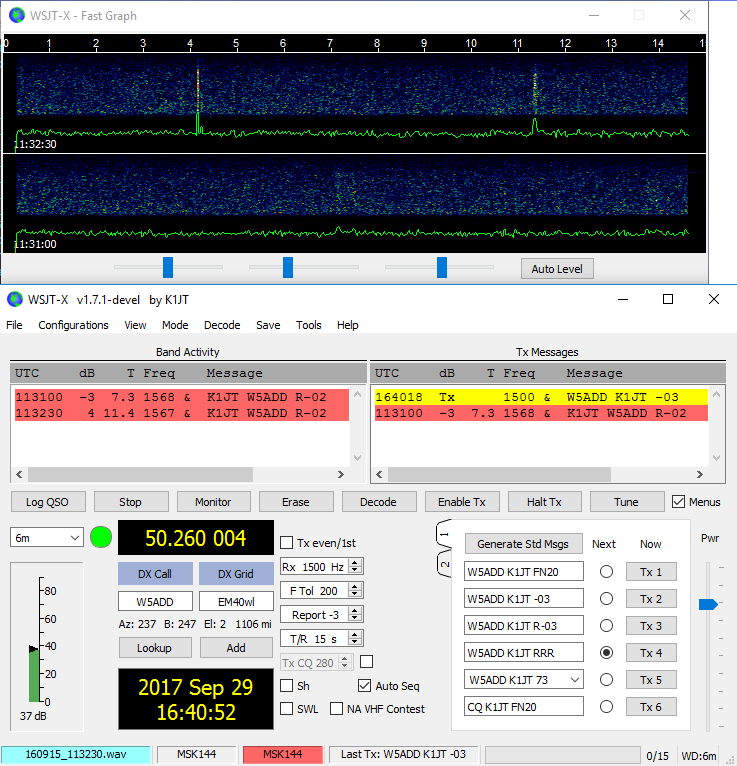Switch to tab 2 of the messages panel

(x=446, y=566)
